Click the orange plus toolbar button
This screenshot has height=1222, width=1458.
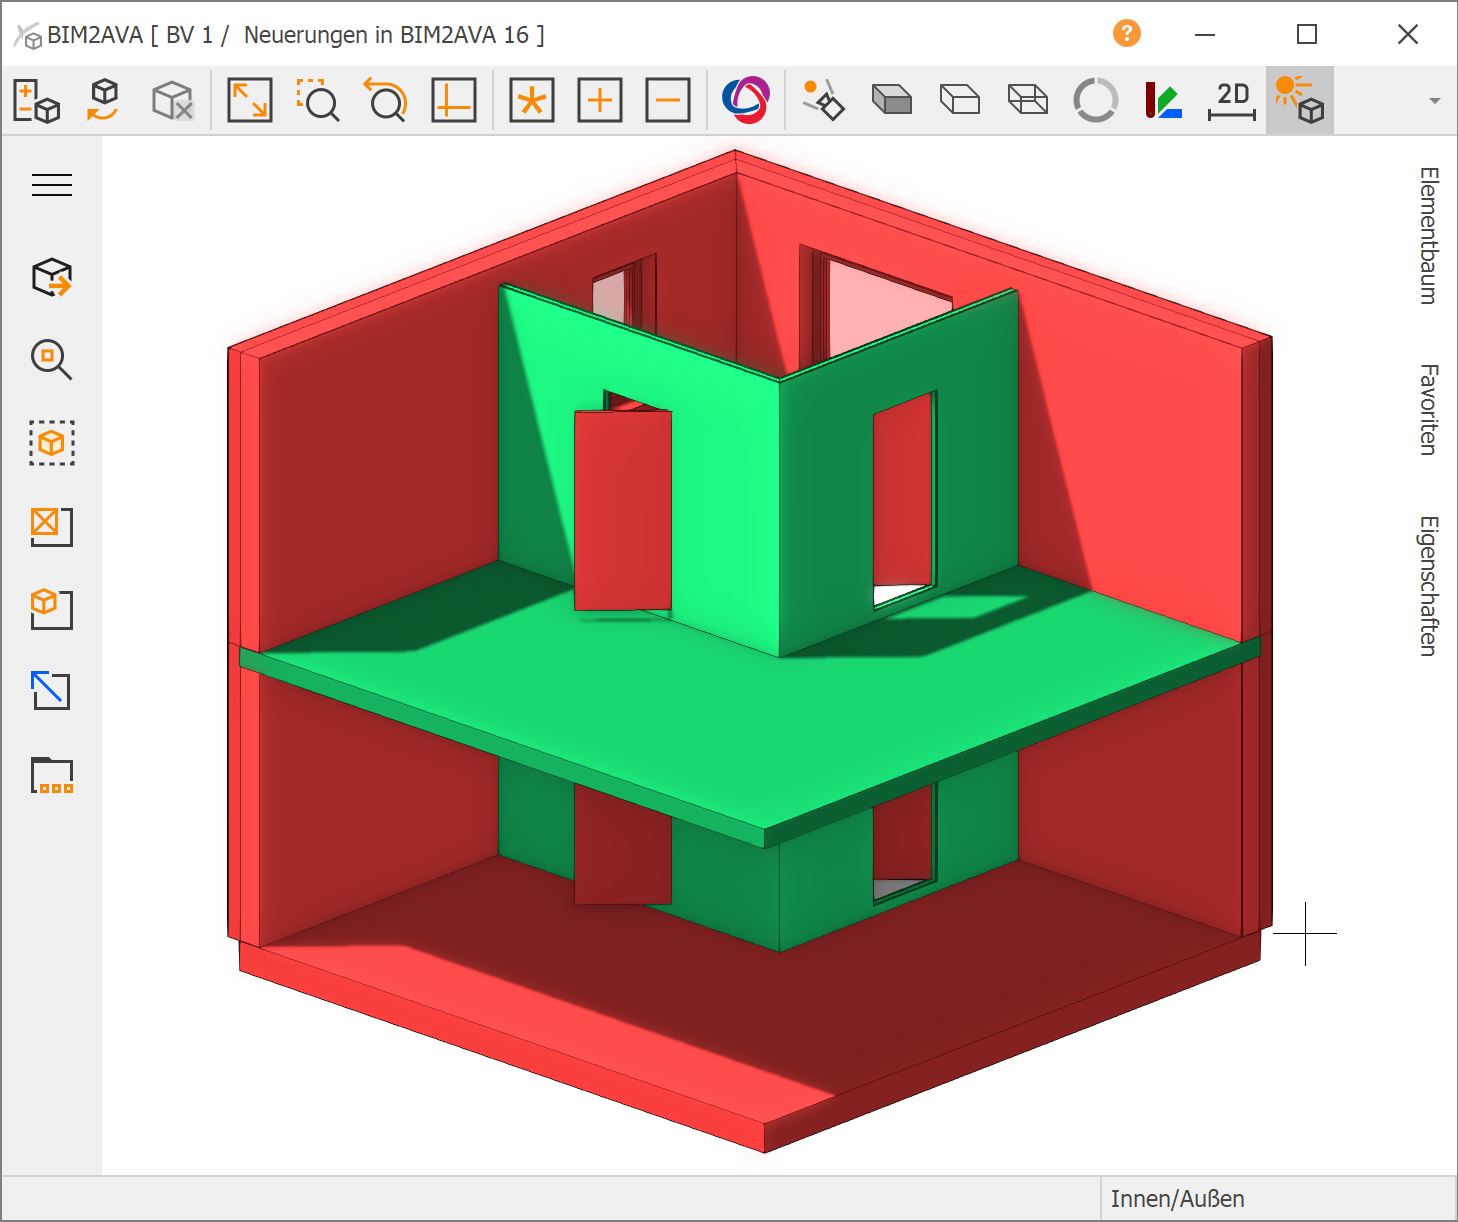[600, 100]
